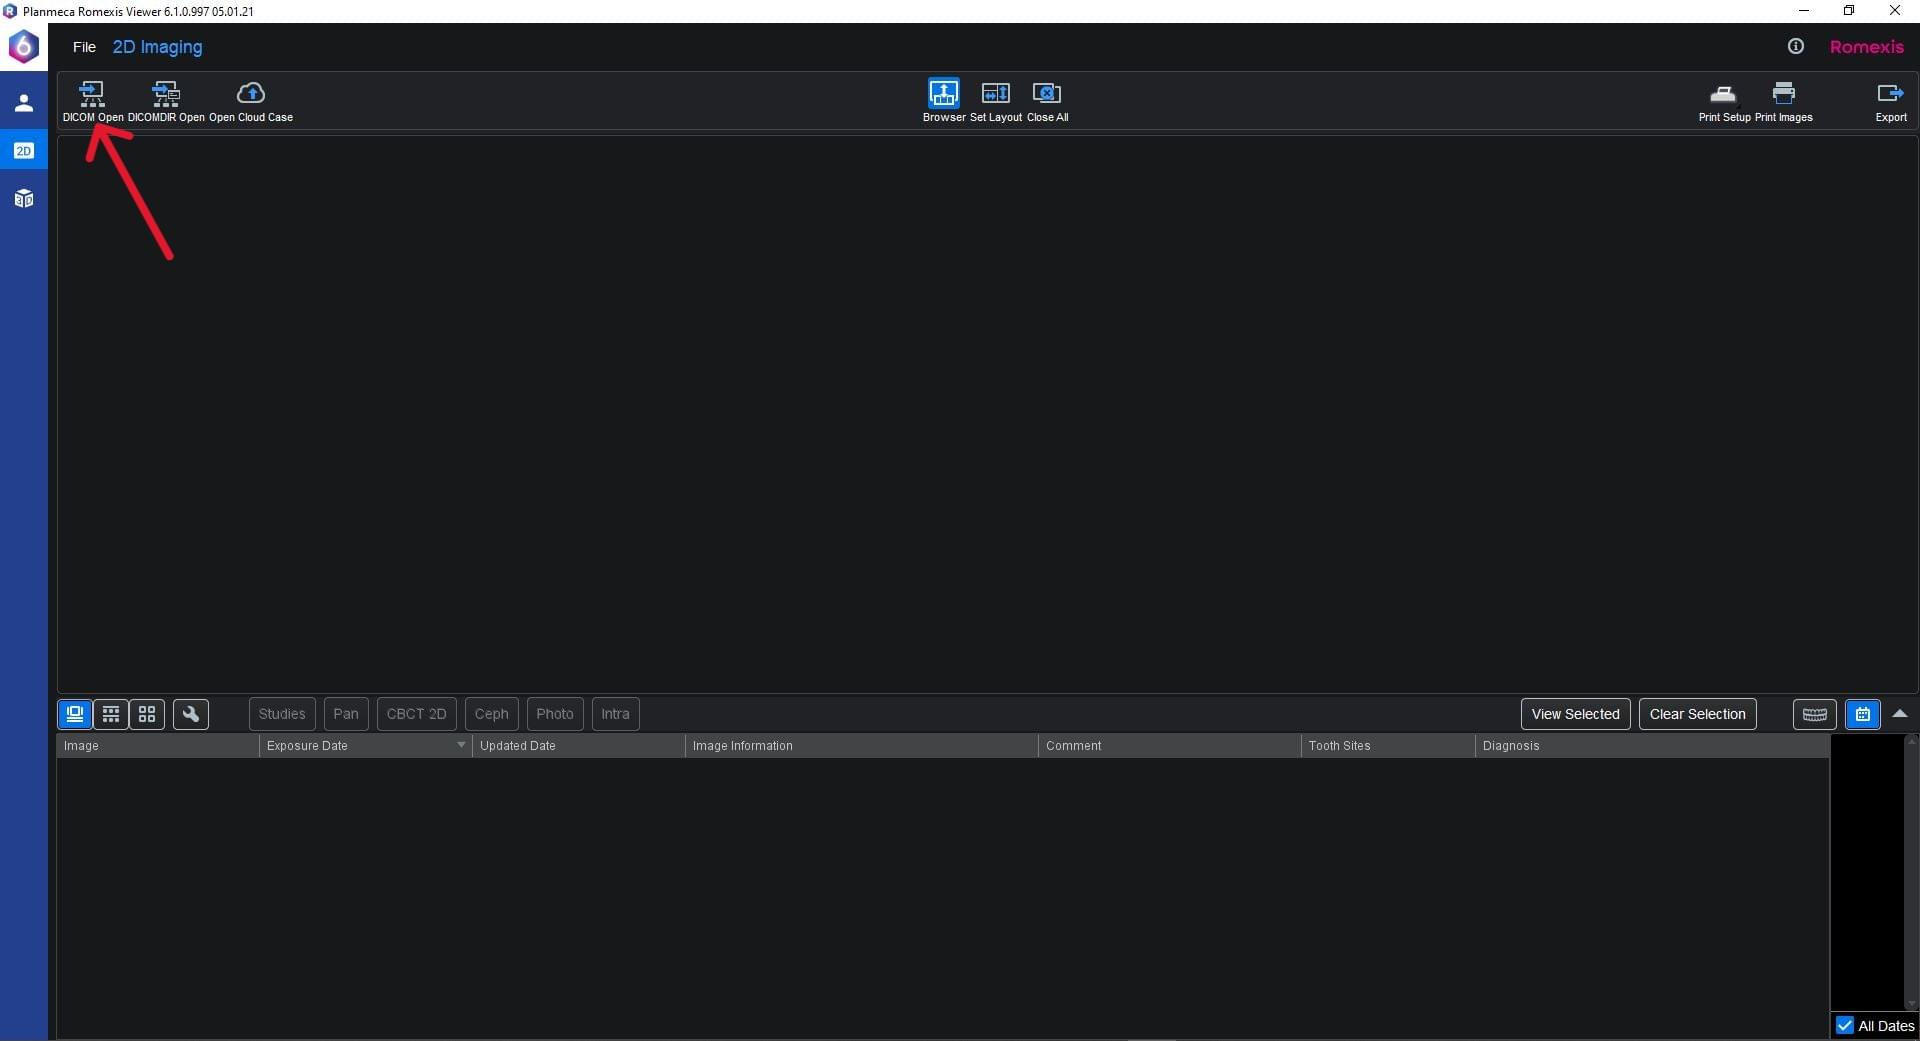Select the 2D Imaging tab
This screenshot has height=1041, width=1920.
(x=157, y=47)
